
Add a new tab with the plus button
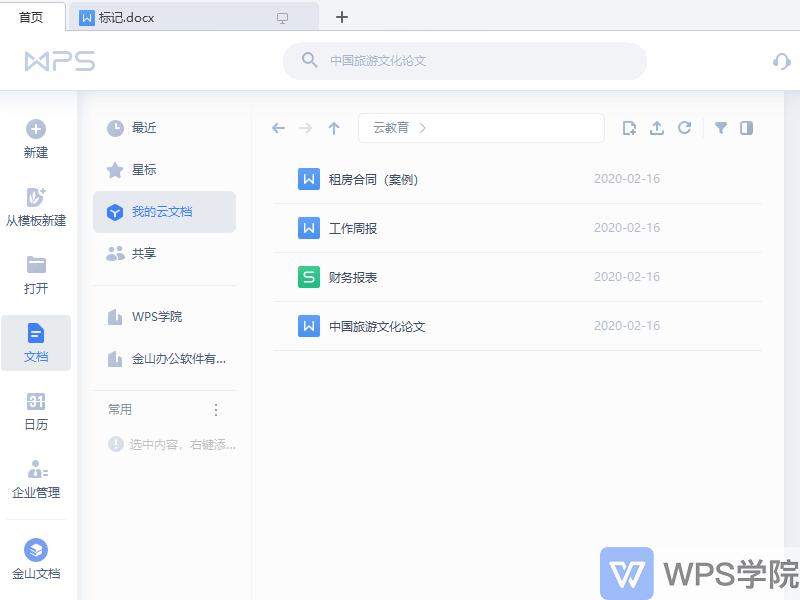342,17
